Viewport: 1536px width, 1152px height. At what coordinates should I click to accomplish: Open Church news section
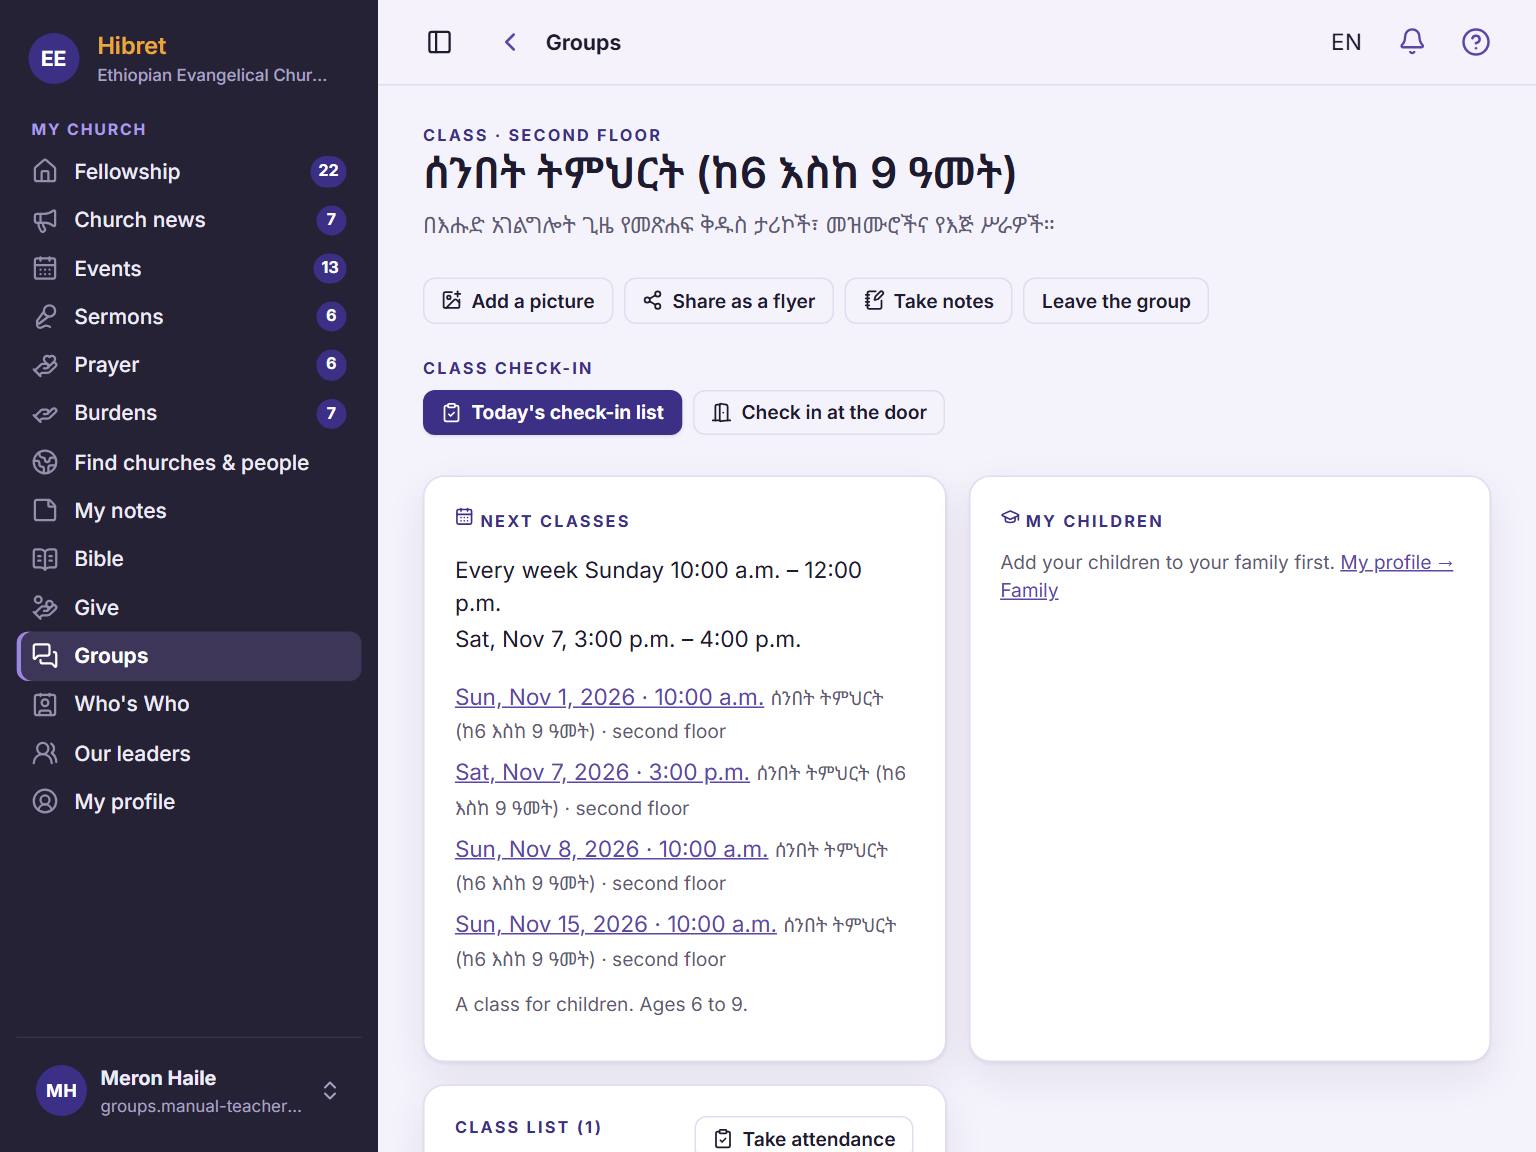(189, 220)
